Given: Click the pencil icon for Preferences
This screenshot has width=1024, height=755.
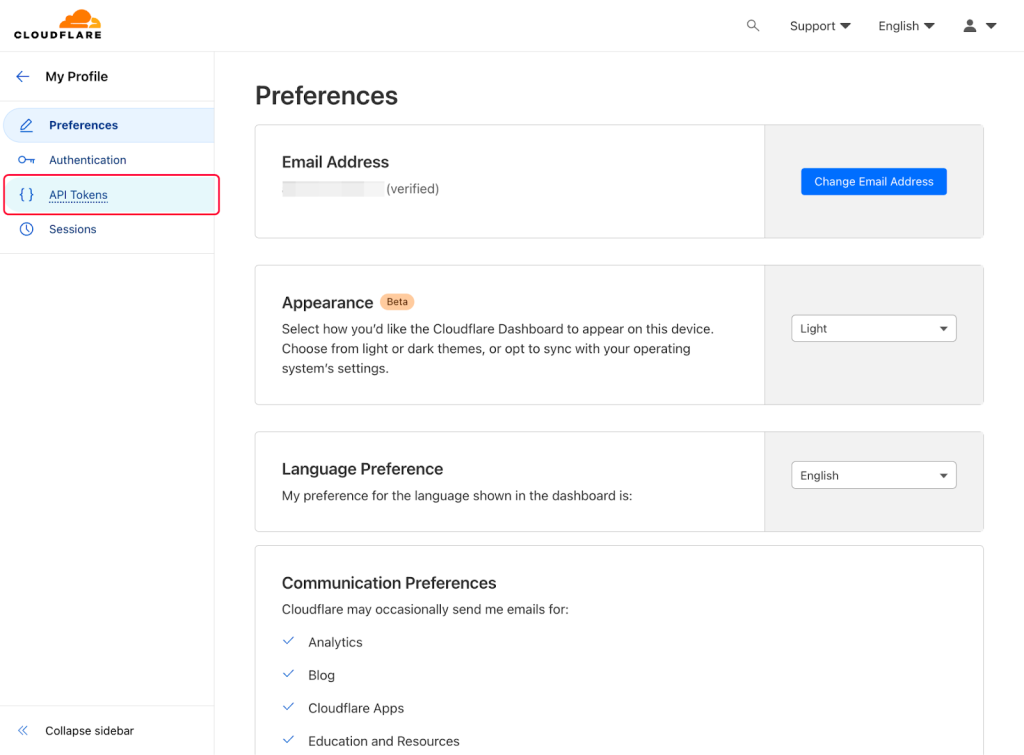Looking at the screenshot, I should pos(27,126).
